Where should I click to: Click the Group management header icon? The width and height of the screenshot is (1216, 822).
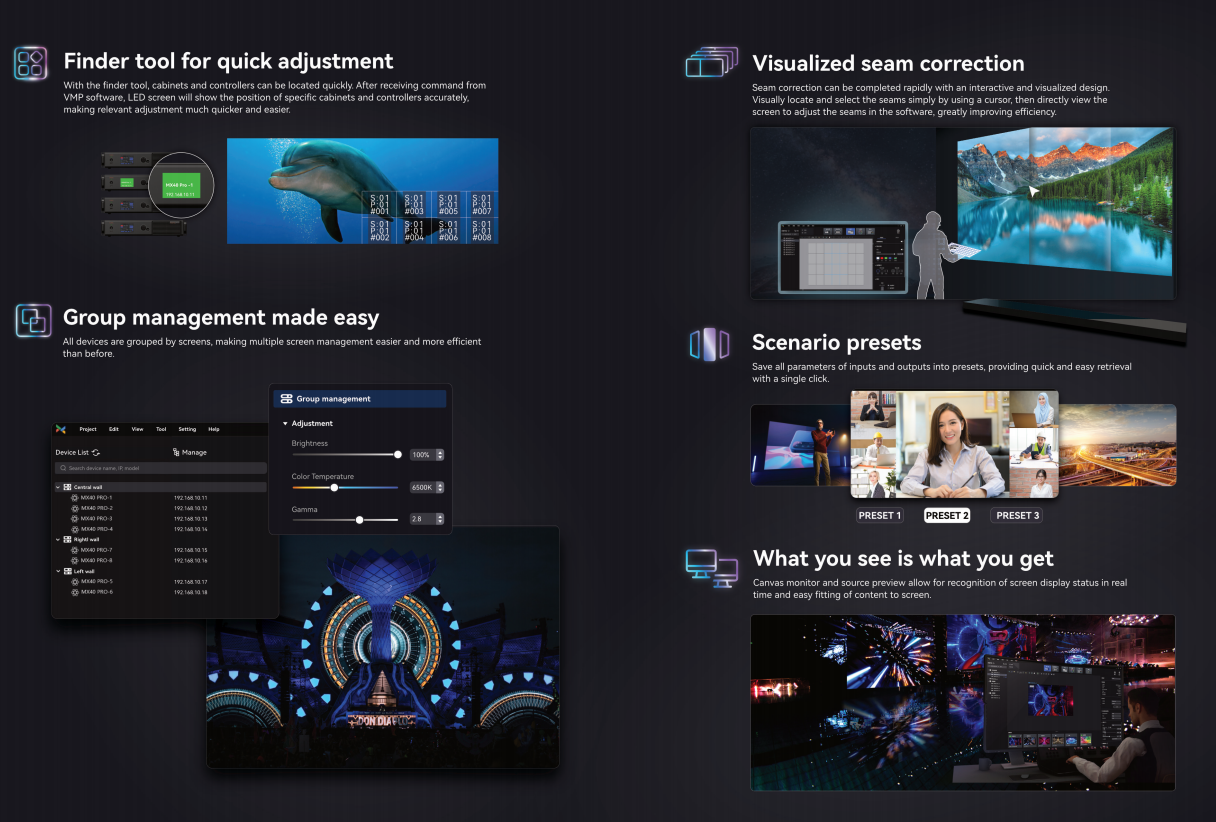click(x=286, y=399)
